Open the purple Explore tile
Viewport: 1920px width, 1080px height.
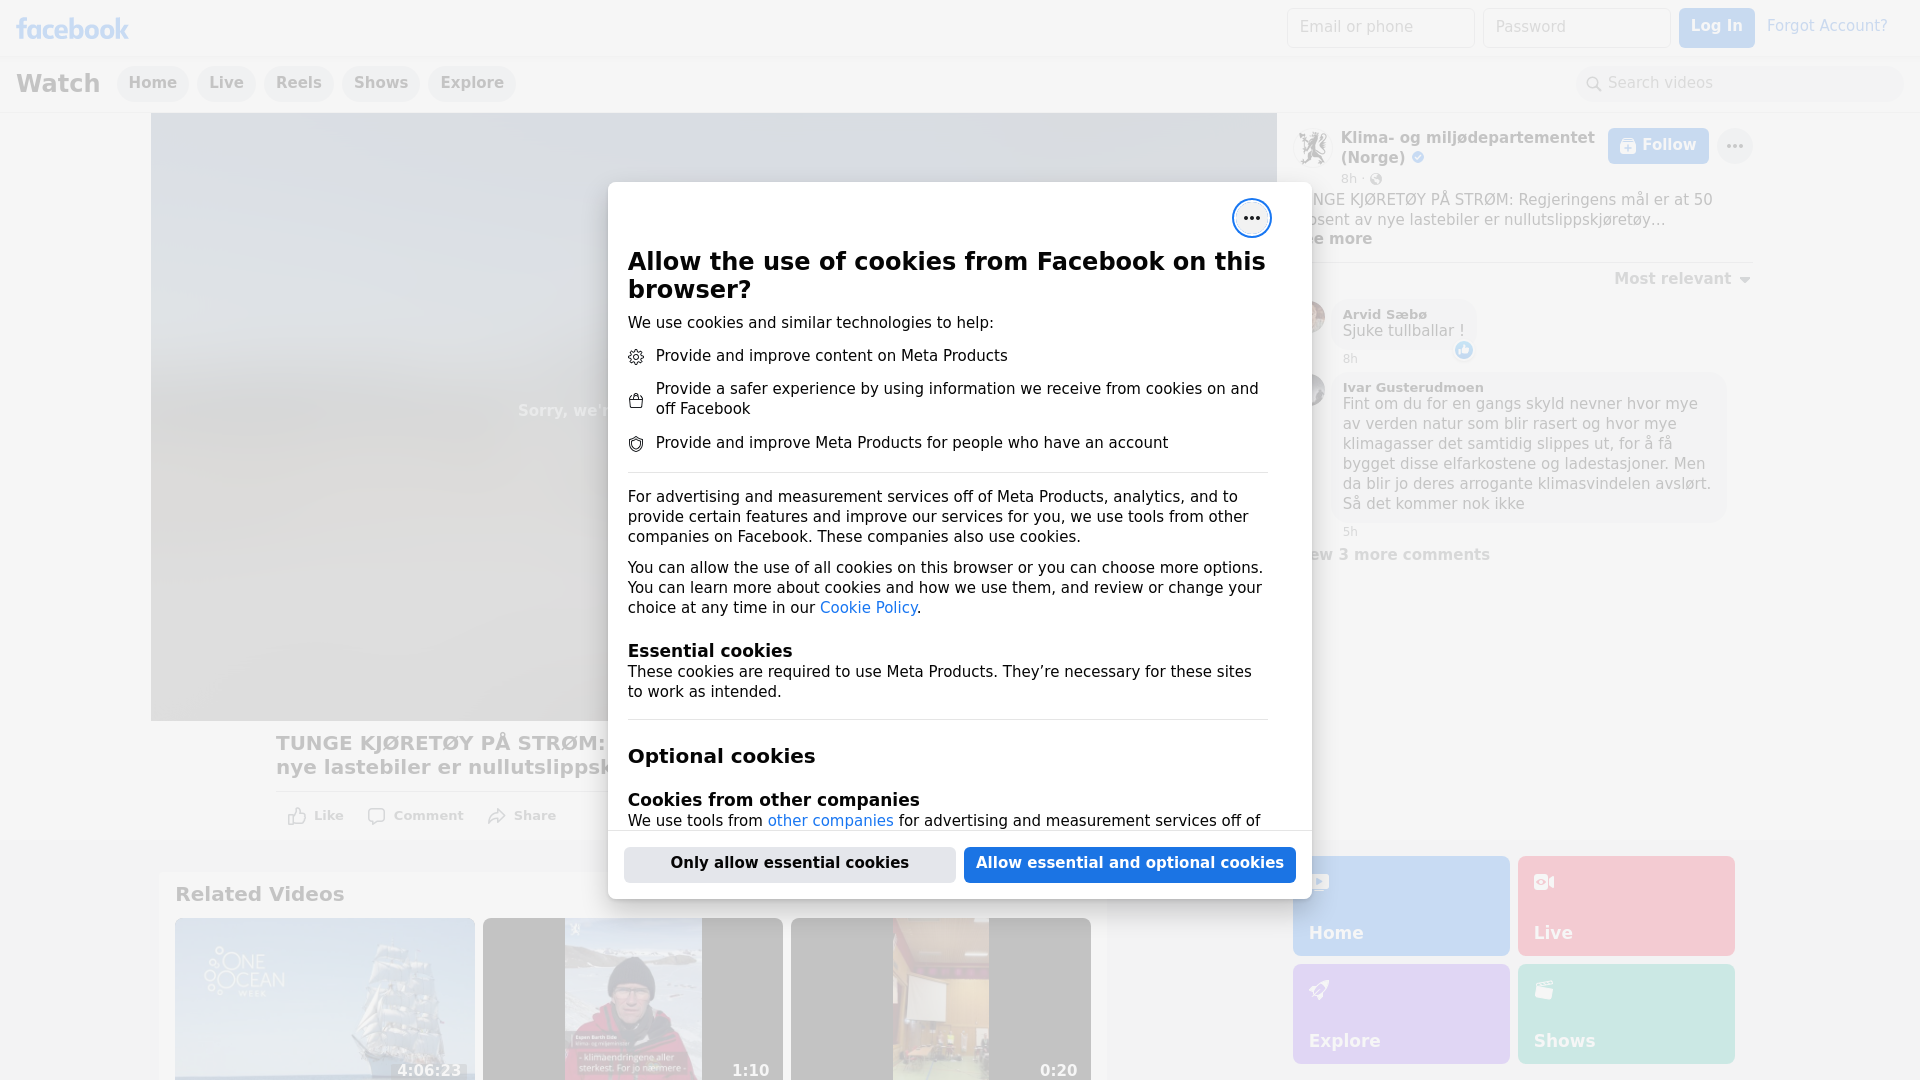coord(1400,1013)
